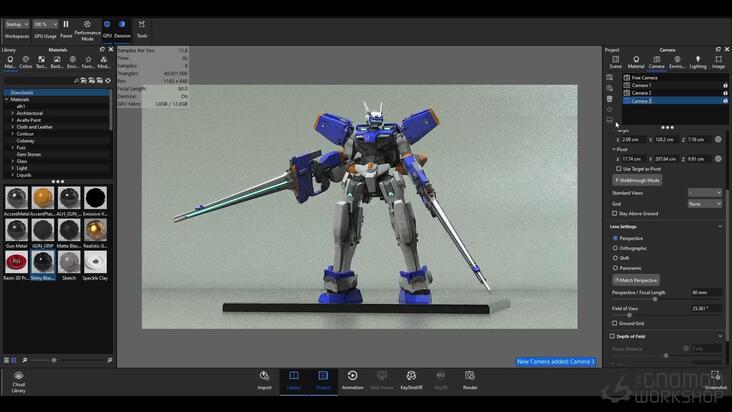Select the Gem Stones folder
The image size is (732, 412).
point(28,154)
